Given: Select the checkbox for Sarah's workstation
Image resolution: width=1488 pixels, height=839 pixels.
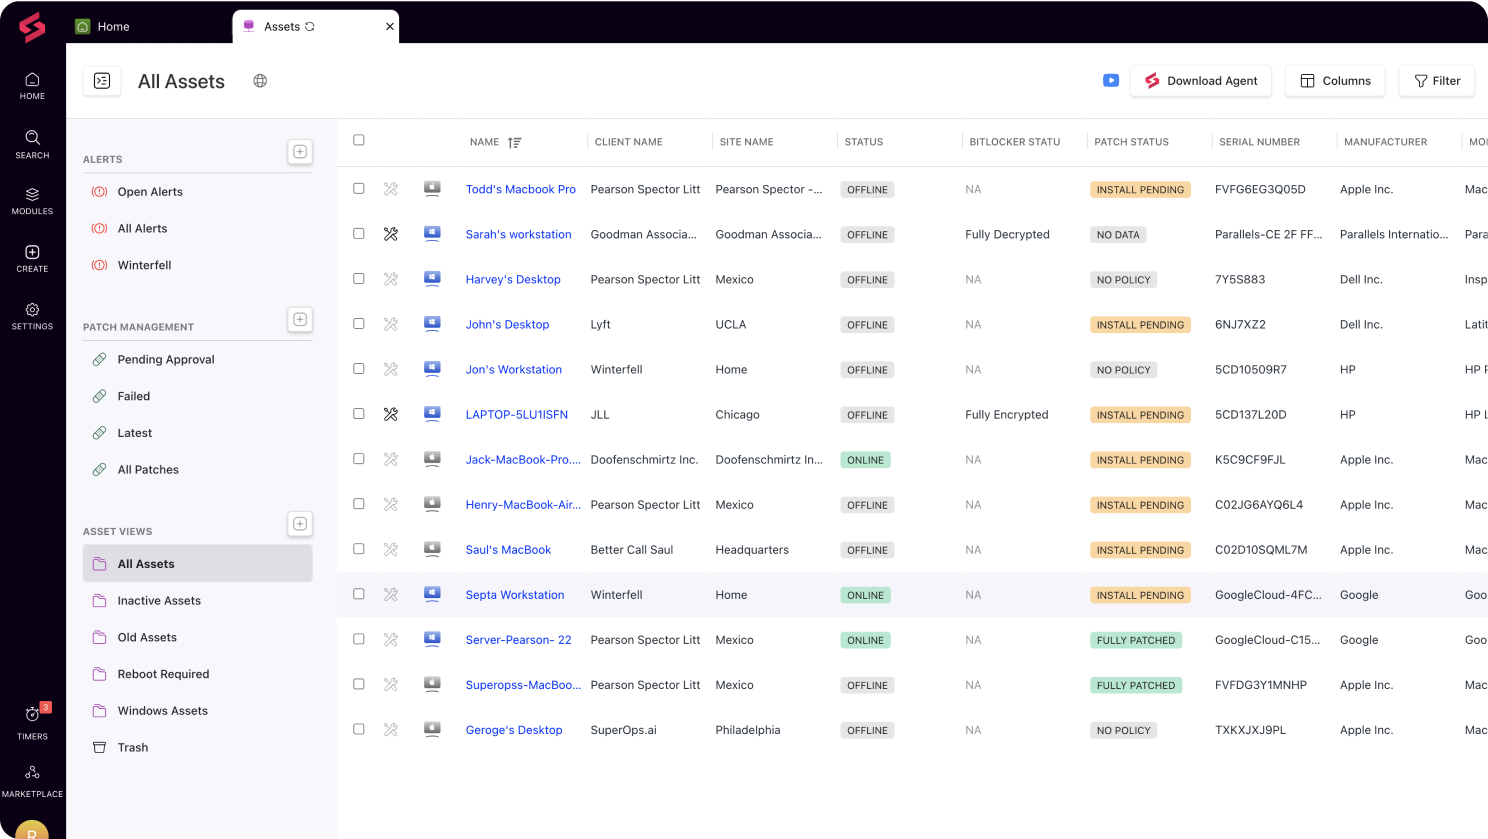Looking at the screenshot, I should [359, 233].
